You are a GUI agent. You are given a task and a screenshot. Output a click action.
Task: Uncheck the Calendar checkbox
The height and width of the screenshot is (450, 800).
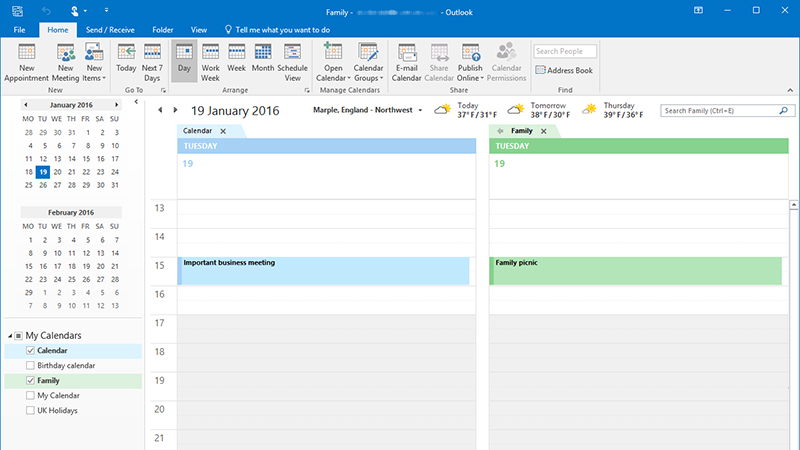30,351
